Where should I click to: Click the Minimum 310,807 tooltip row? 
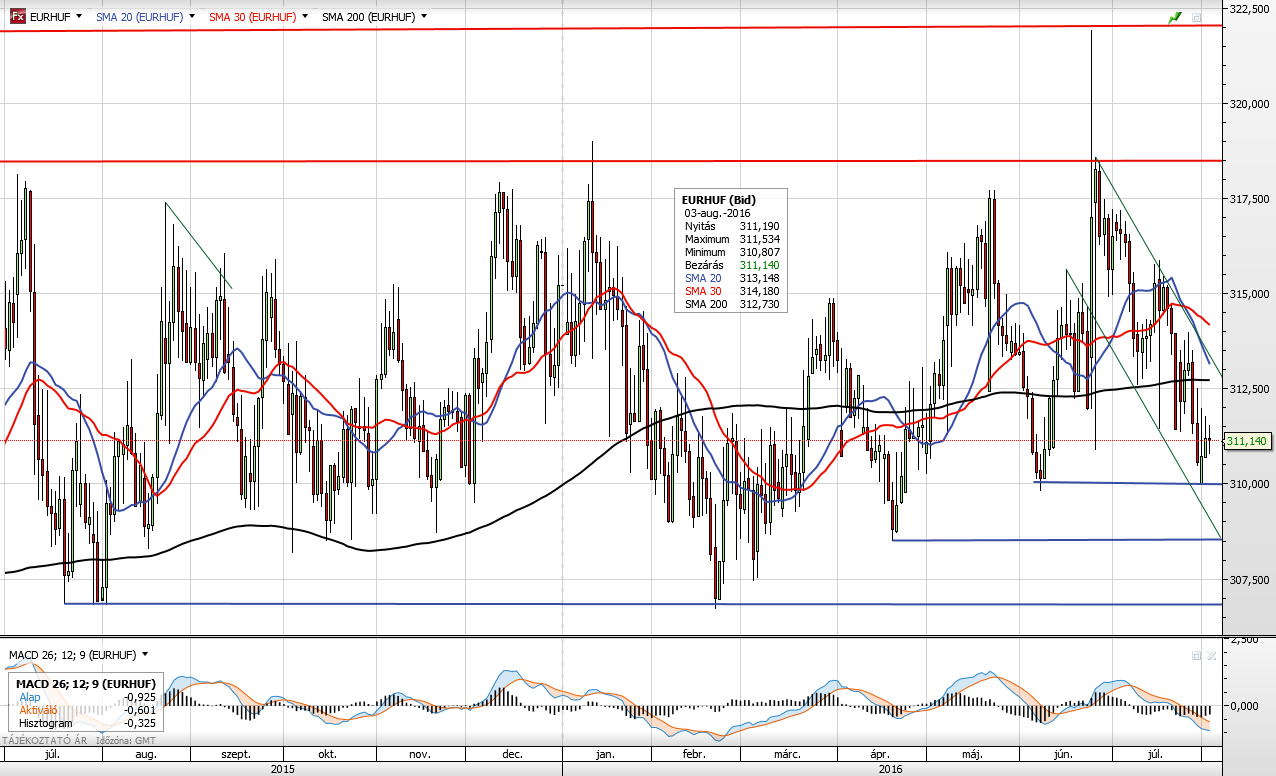pyautogui.click(x=732, y=252)
